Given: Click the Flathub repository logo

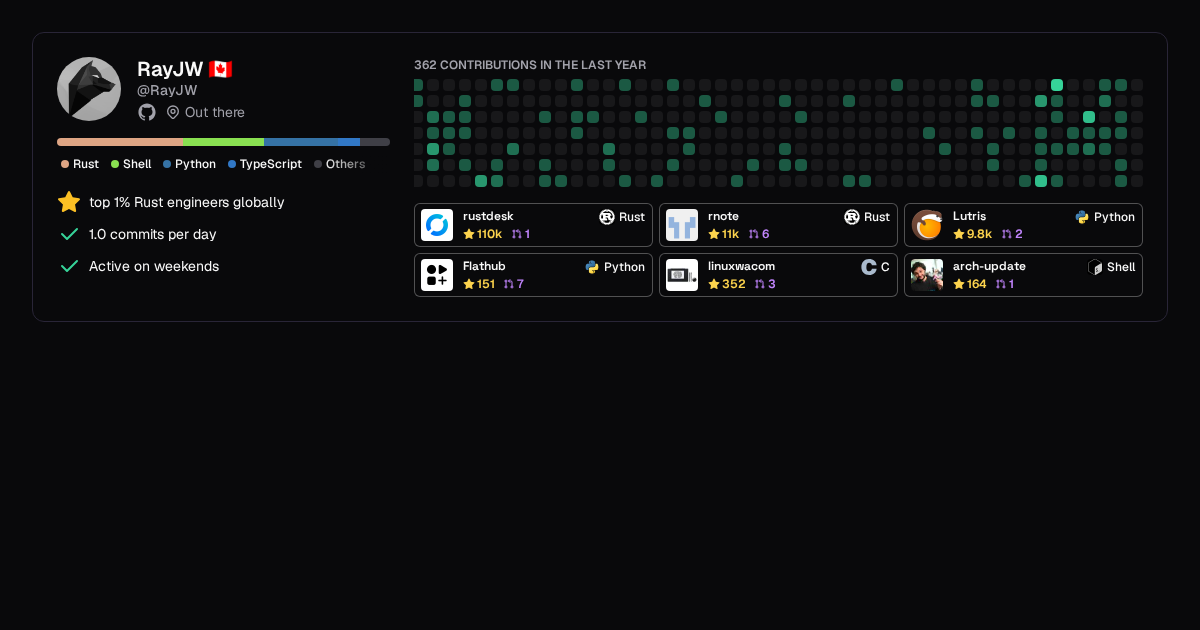Looking at the screenshot, I should (437, 275).
